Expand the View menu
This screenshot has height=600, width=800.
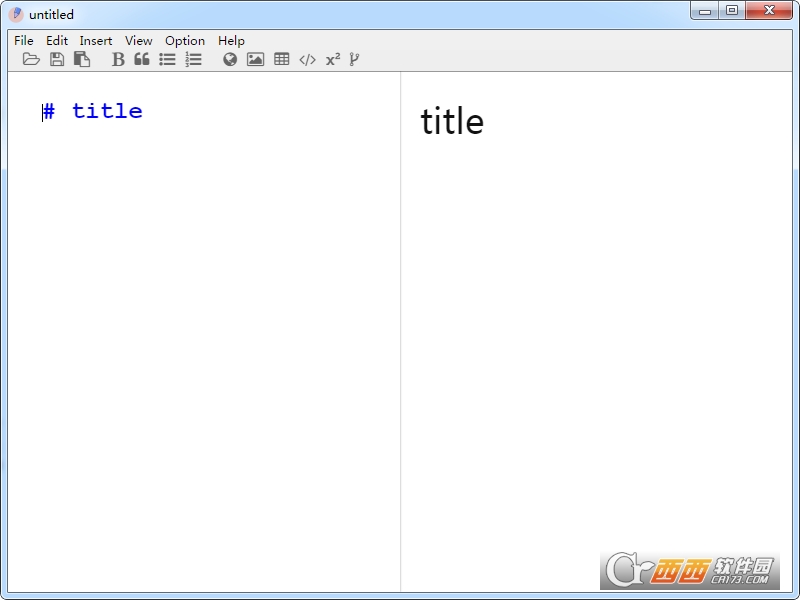click(139, 41)
